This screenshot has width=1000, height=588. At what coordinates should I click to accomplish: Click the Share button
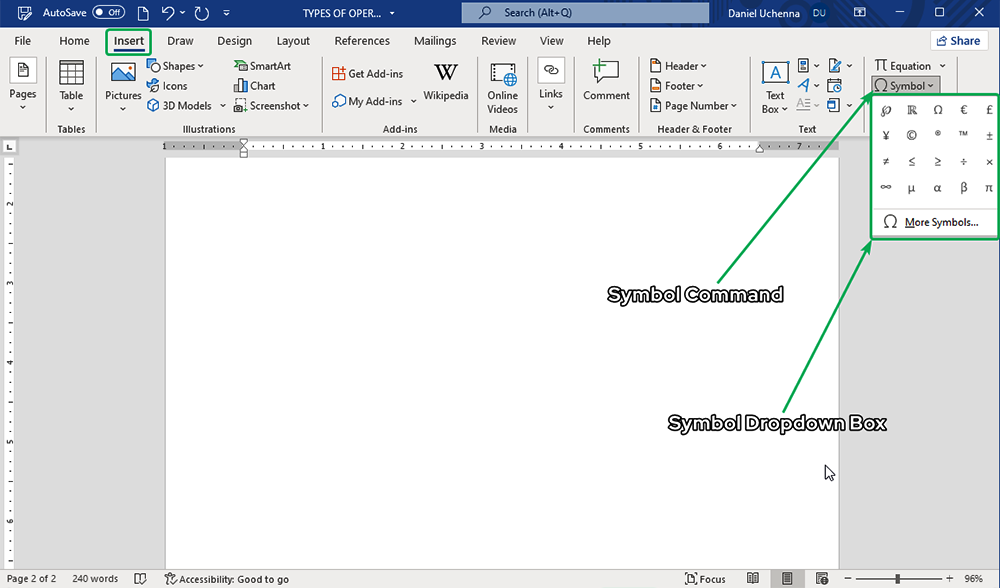pos(958,41)
